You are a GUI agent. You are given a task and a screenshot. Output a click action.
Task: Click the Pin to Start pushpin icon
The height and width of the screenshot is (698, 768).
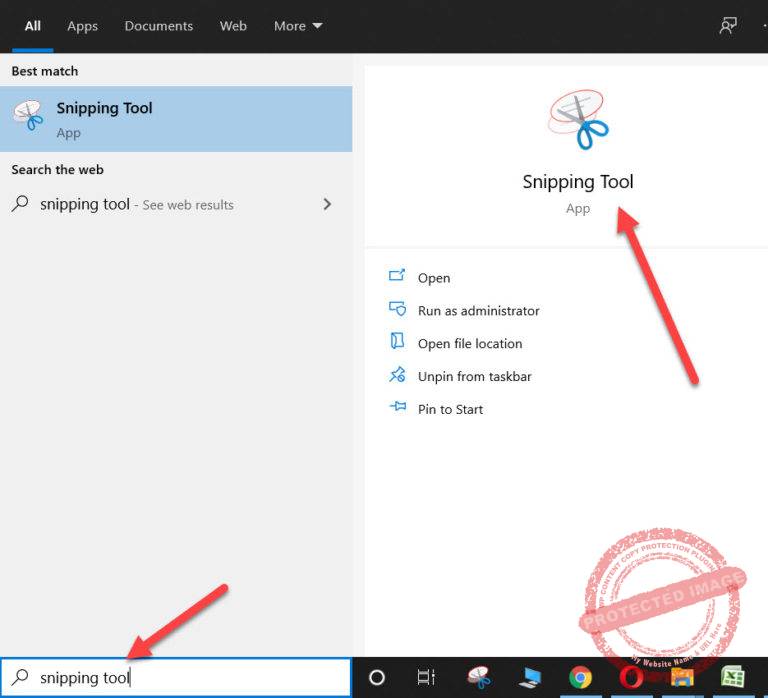tap(397, 406)
